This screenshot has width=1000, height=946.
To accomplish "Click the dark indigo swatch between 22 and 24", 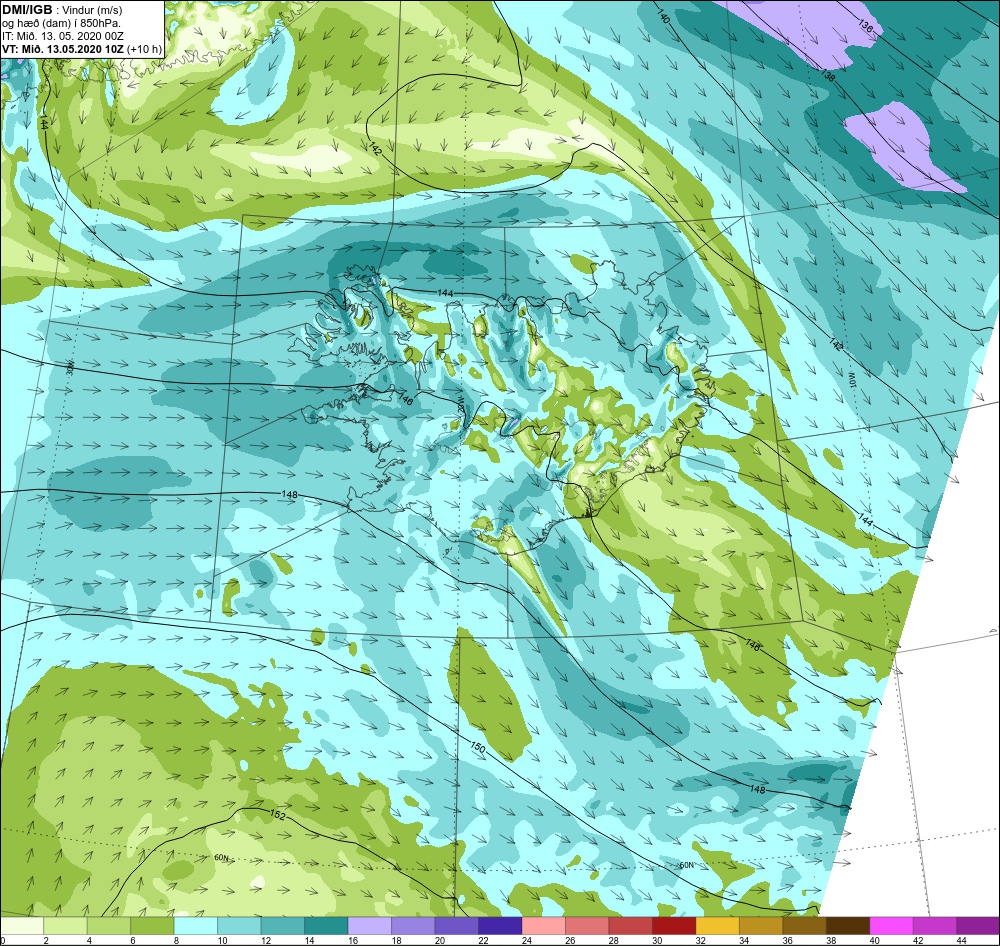I will (499, 926).
